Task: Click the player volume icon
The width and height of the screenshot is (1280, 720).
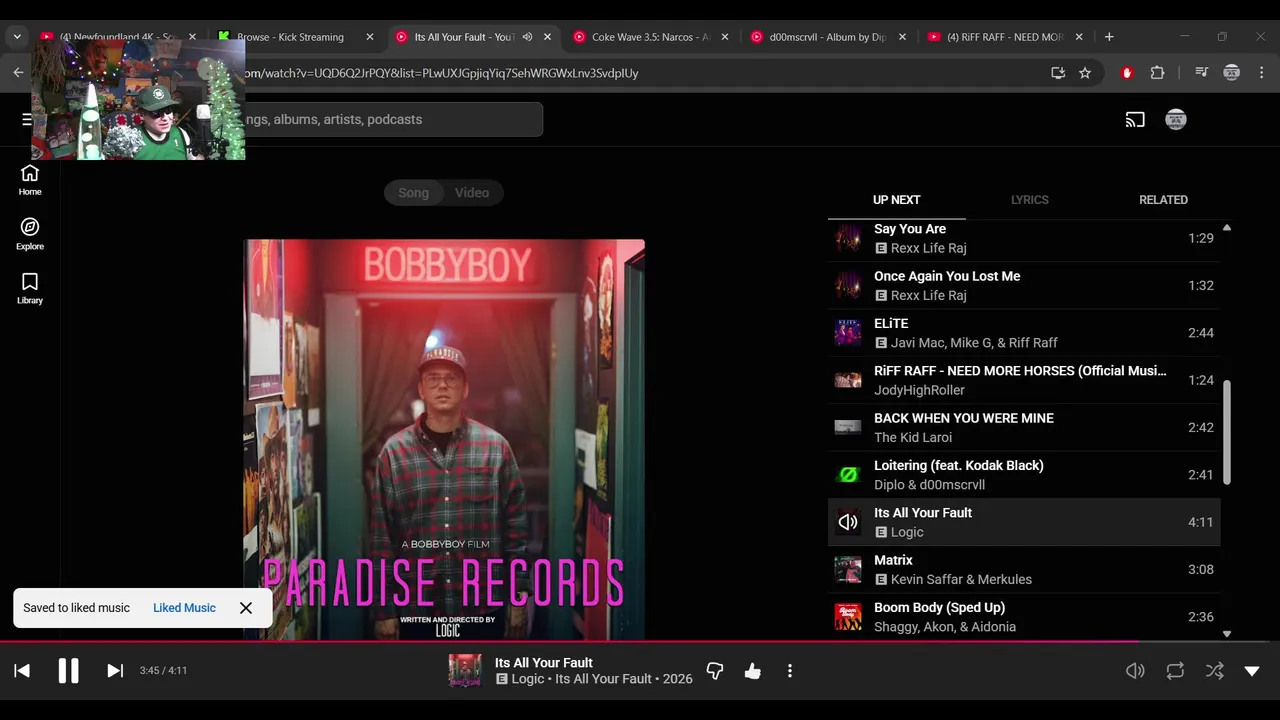Action: [1135, 671]
